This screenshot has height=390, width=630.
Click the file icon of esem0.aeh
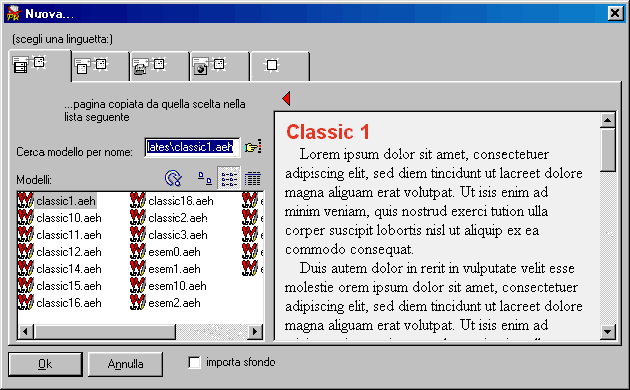137,252
